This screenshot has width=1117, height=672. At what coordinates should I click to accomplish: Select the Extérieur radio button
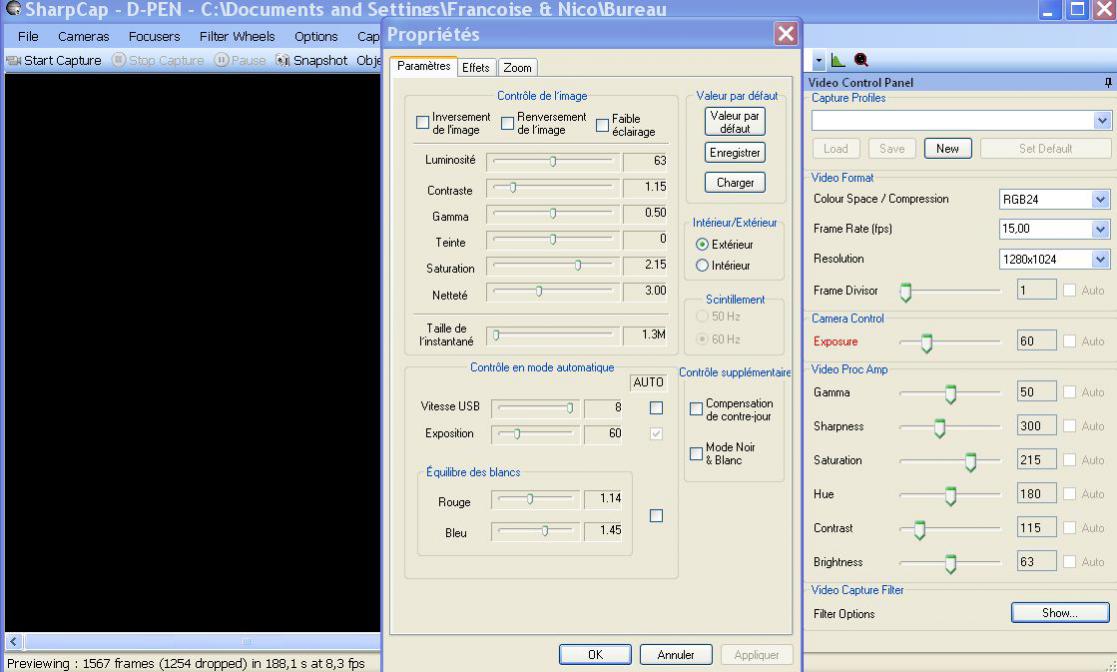[702, 244]
